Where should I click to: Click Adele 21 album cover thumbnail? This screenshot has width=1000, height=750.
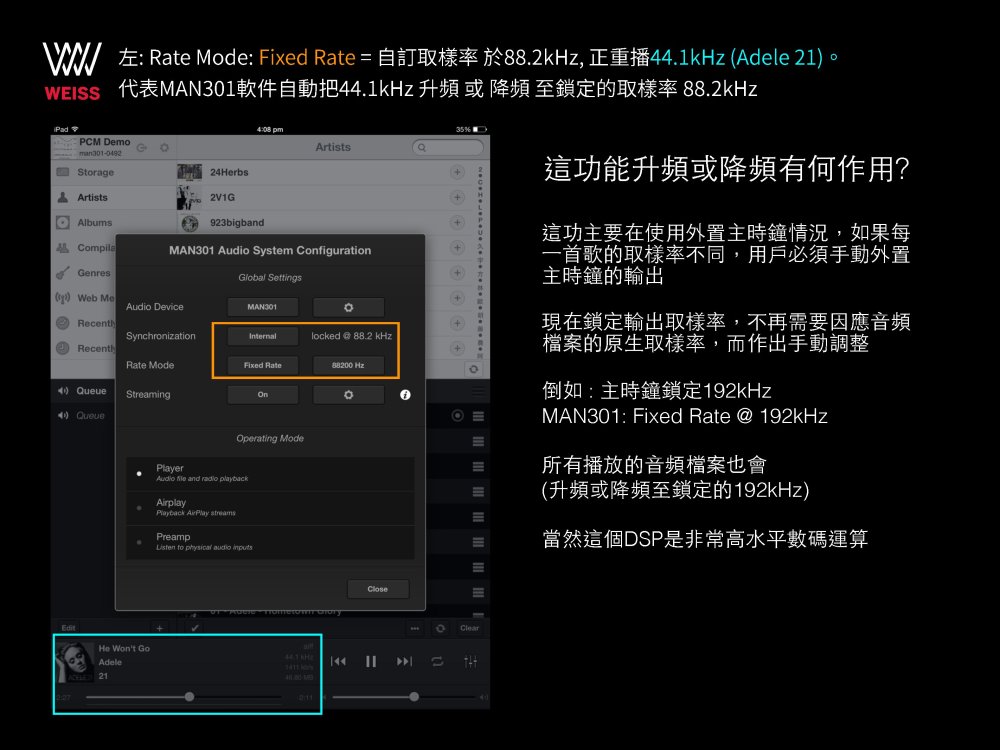pos(75,663)
